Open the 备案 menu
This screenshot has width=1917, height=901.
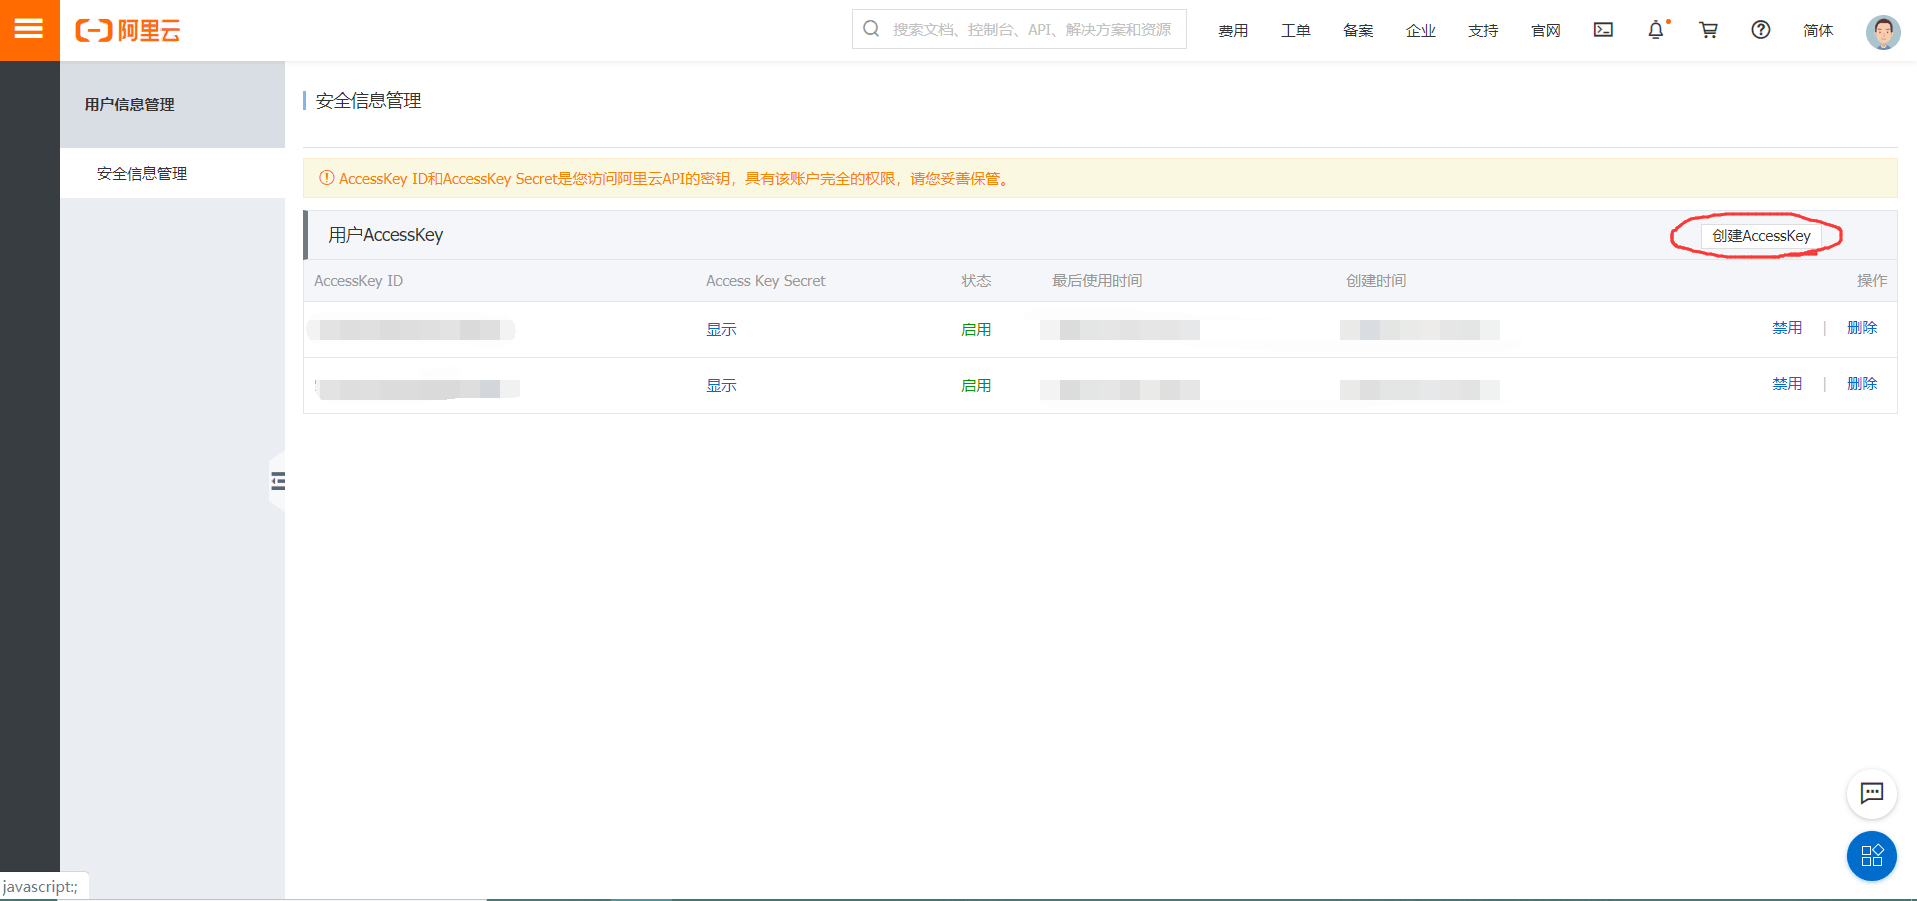click(x=1358, y=31)
